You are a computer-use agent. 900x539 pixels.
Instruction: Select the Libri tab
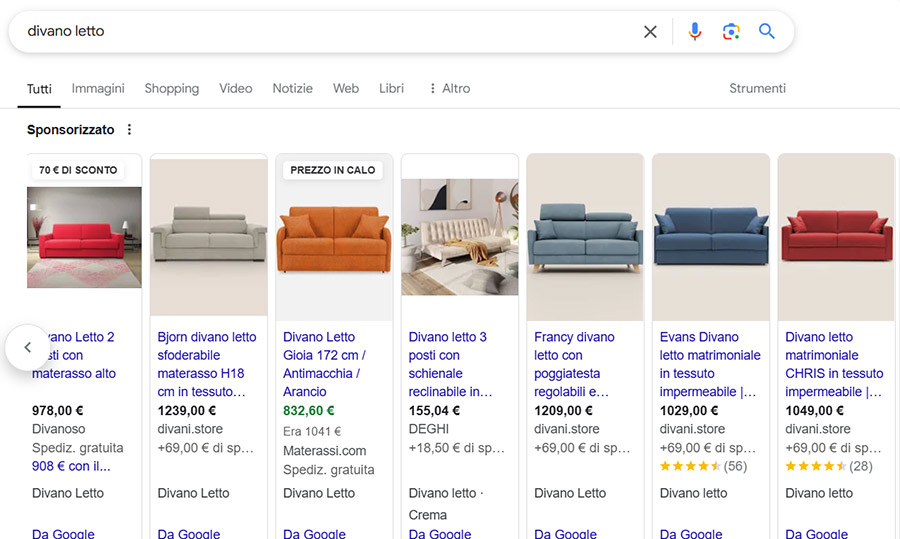coord(391,88)
